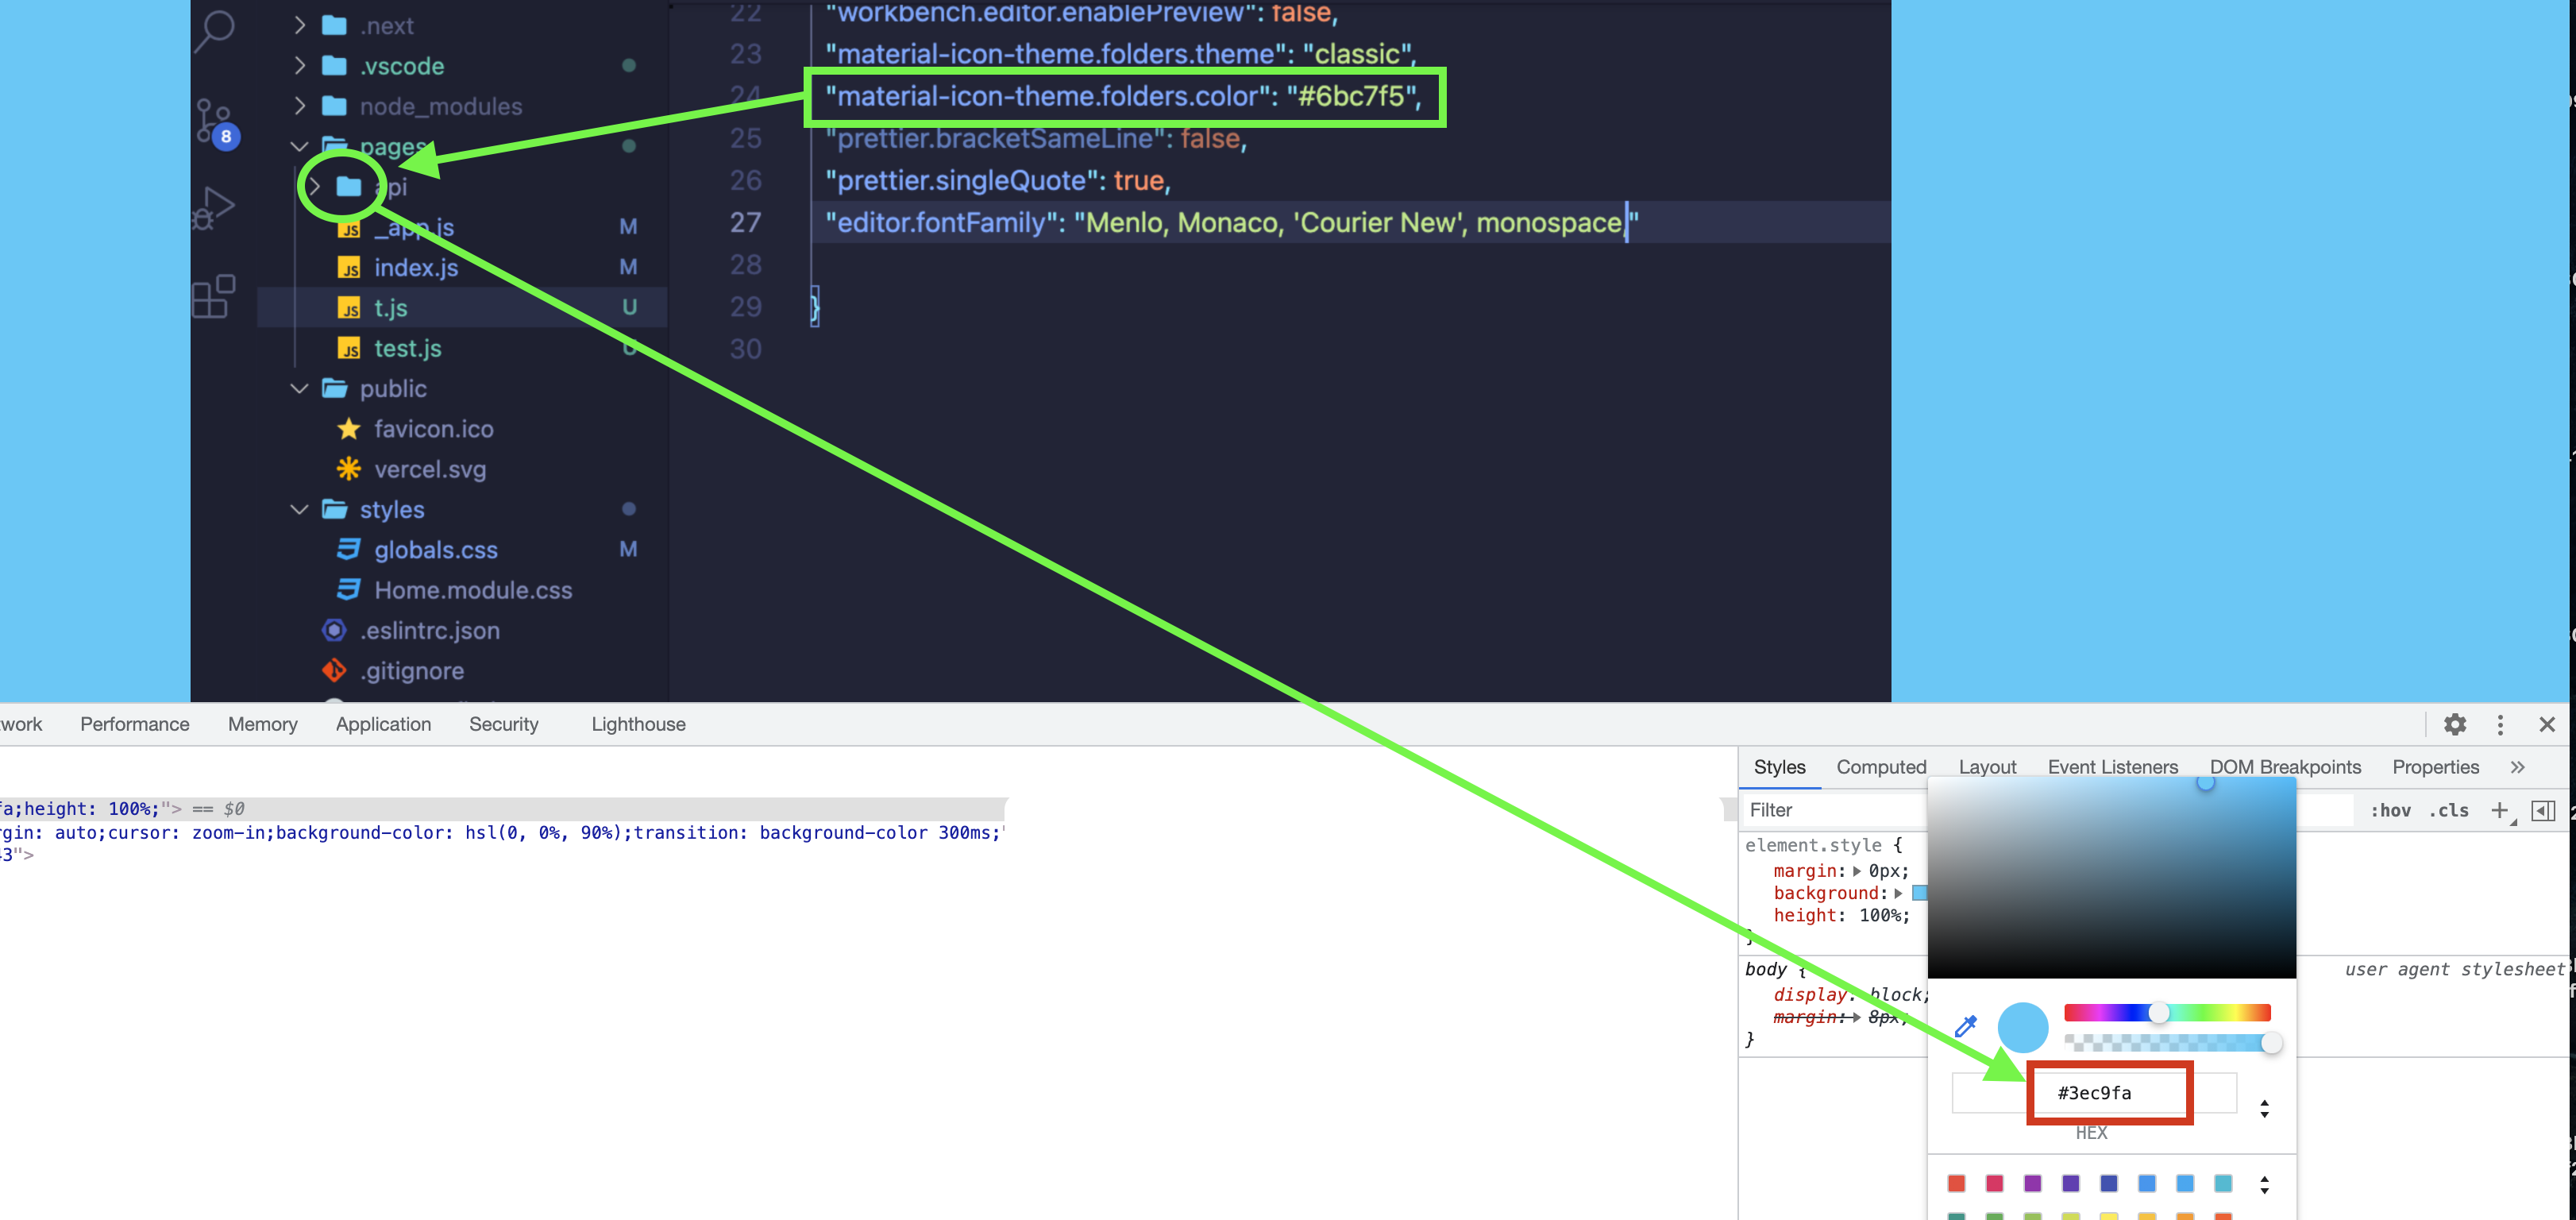Toggle element pseudo-class states via :hov
This screenshot has width=2576, height=1220.
tap(2390, 810)
